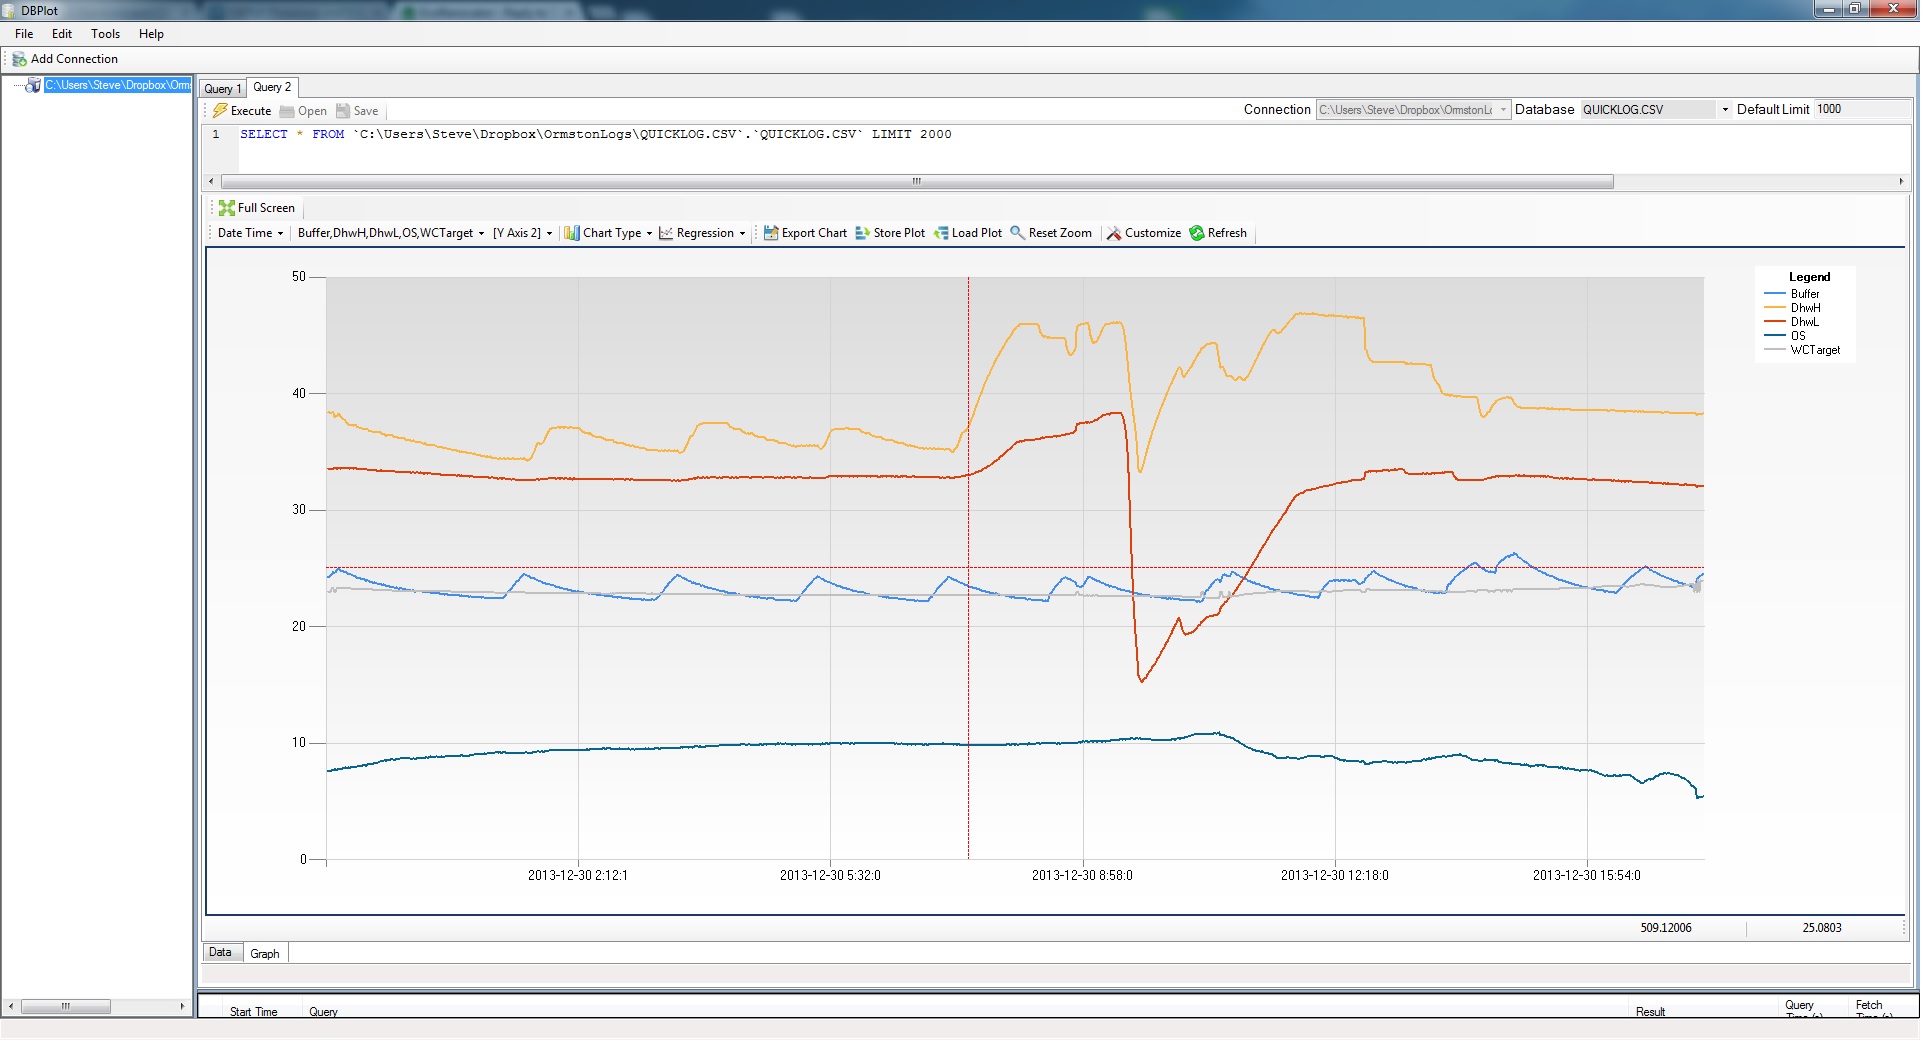Open the Connection combo box

click(x=1413, y=110)
